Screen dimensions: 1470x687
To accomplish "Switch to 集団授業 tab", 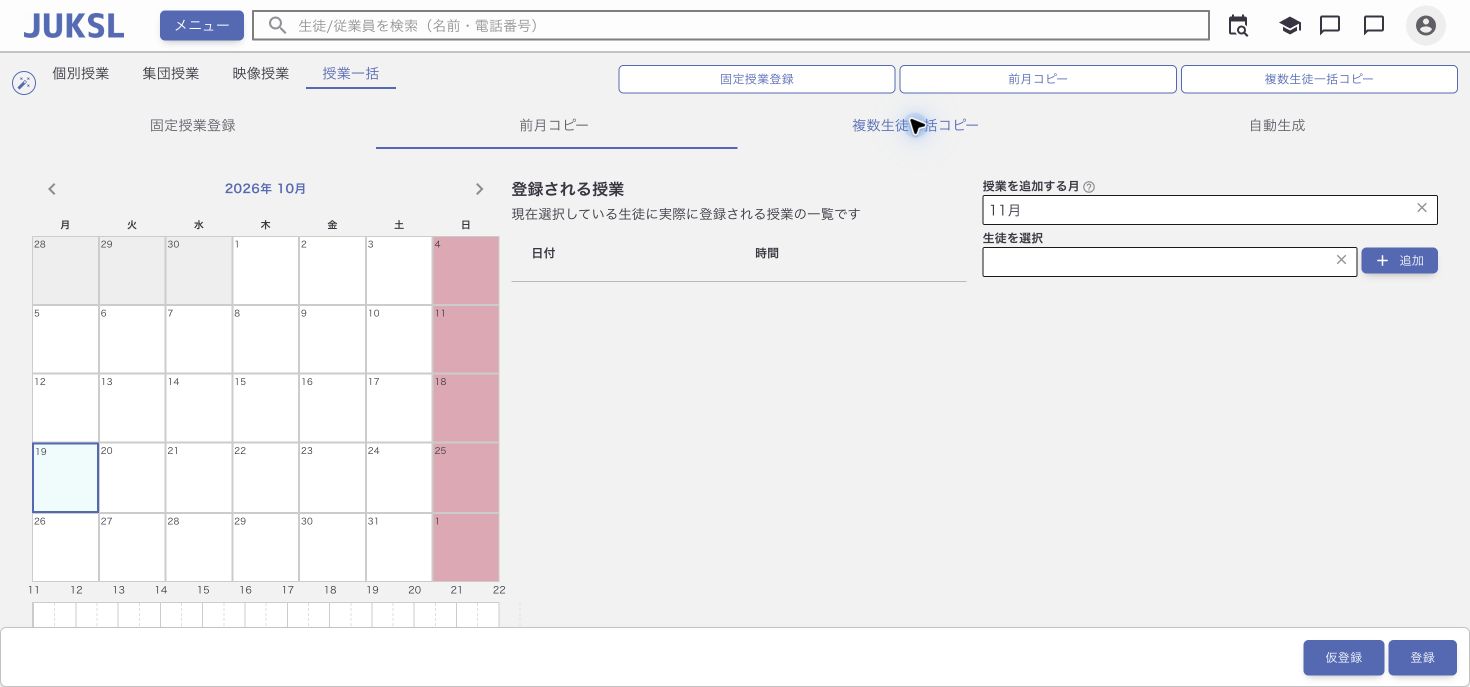I will pos(171,73).
